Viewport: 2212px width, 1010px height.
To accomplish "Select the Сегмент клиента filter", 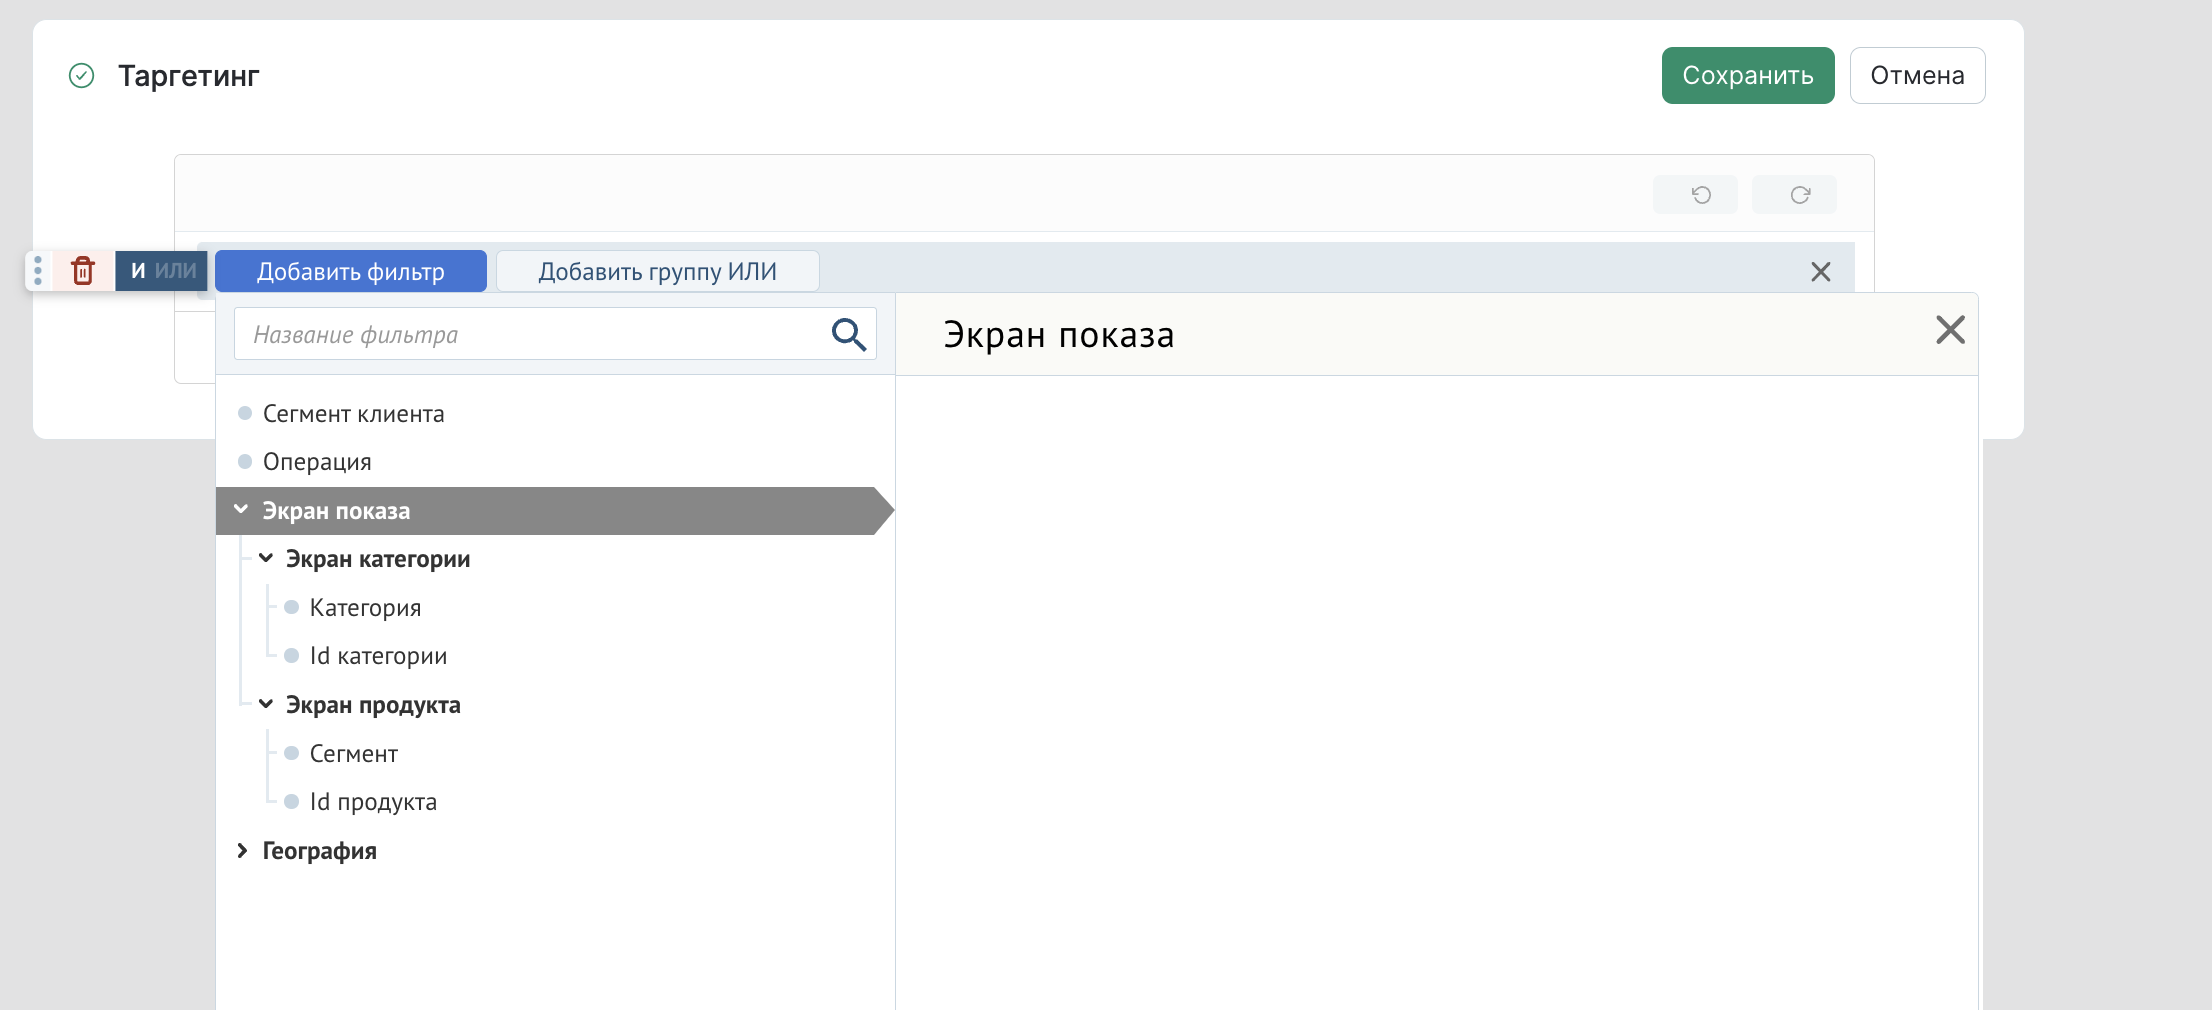I will click(x=353, y=414).
